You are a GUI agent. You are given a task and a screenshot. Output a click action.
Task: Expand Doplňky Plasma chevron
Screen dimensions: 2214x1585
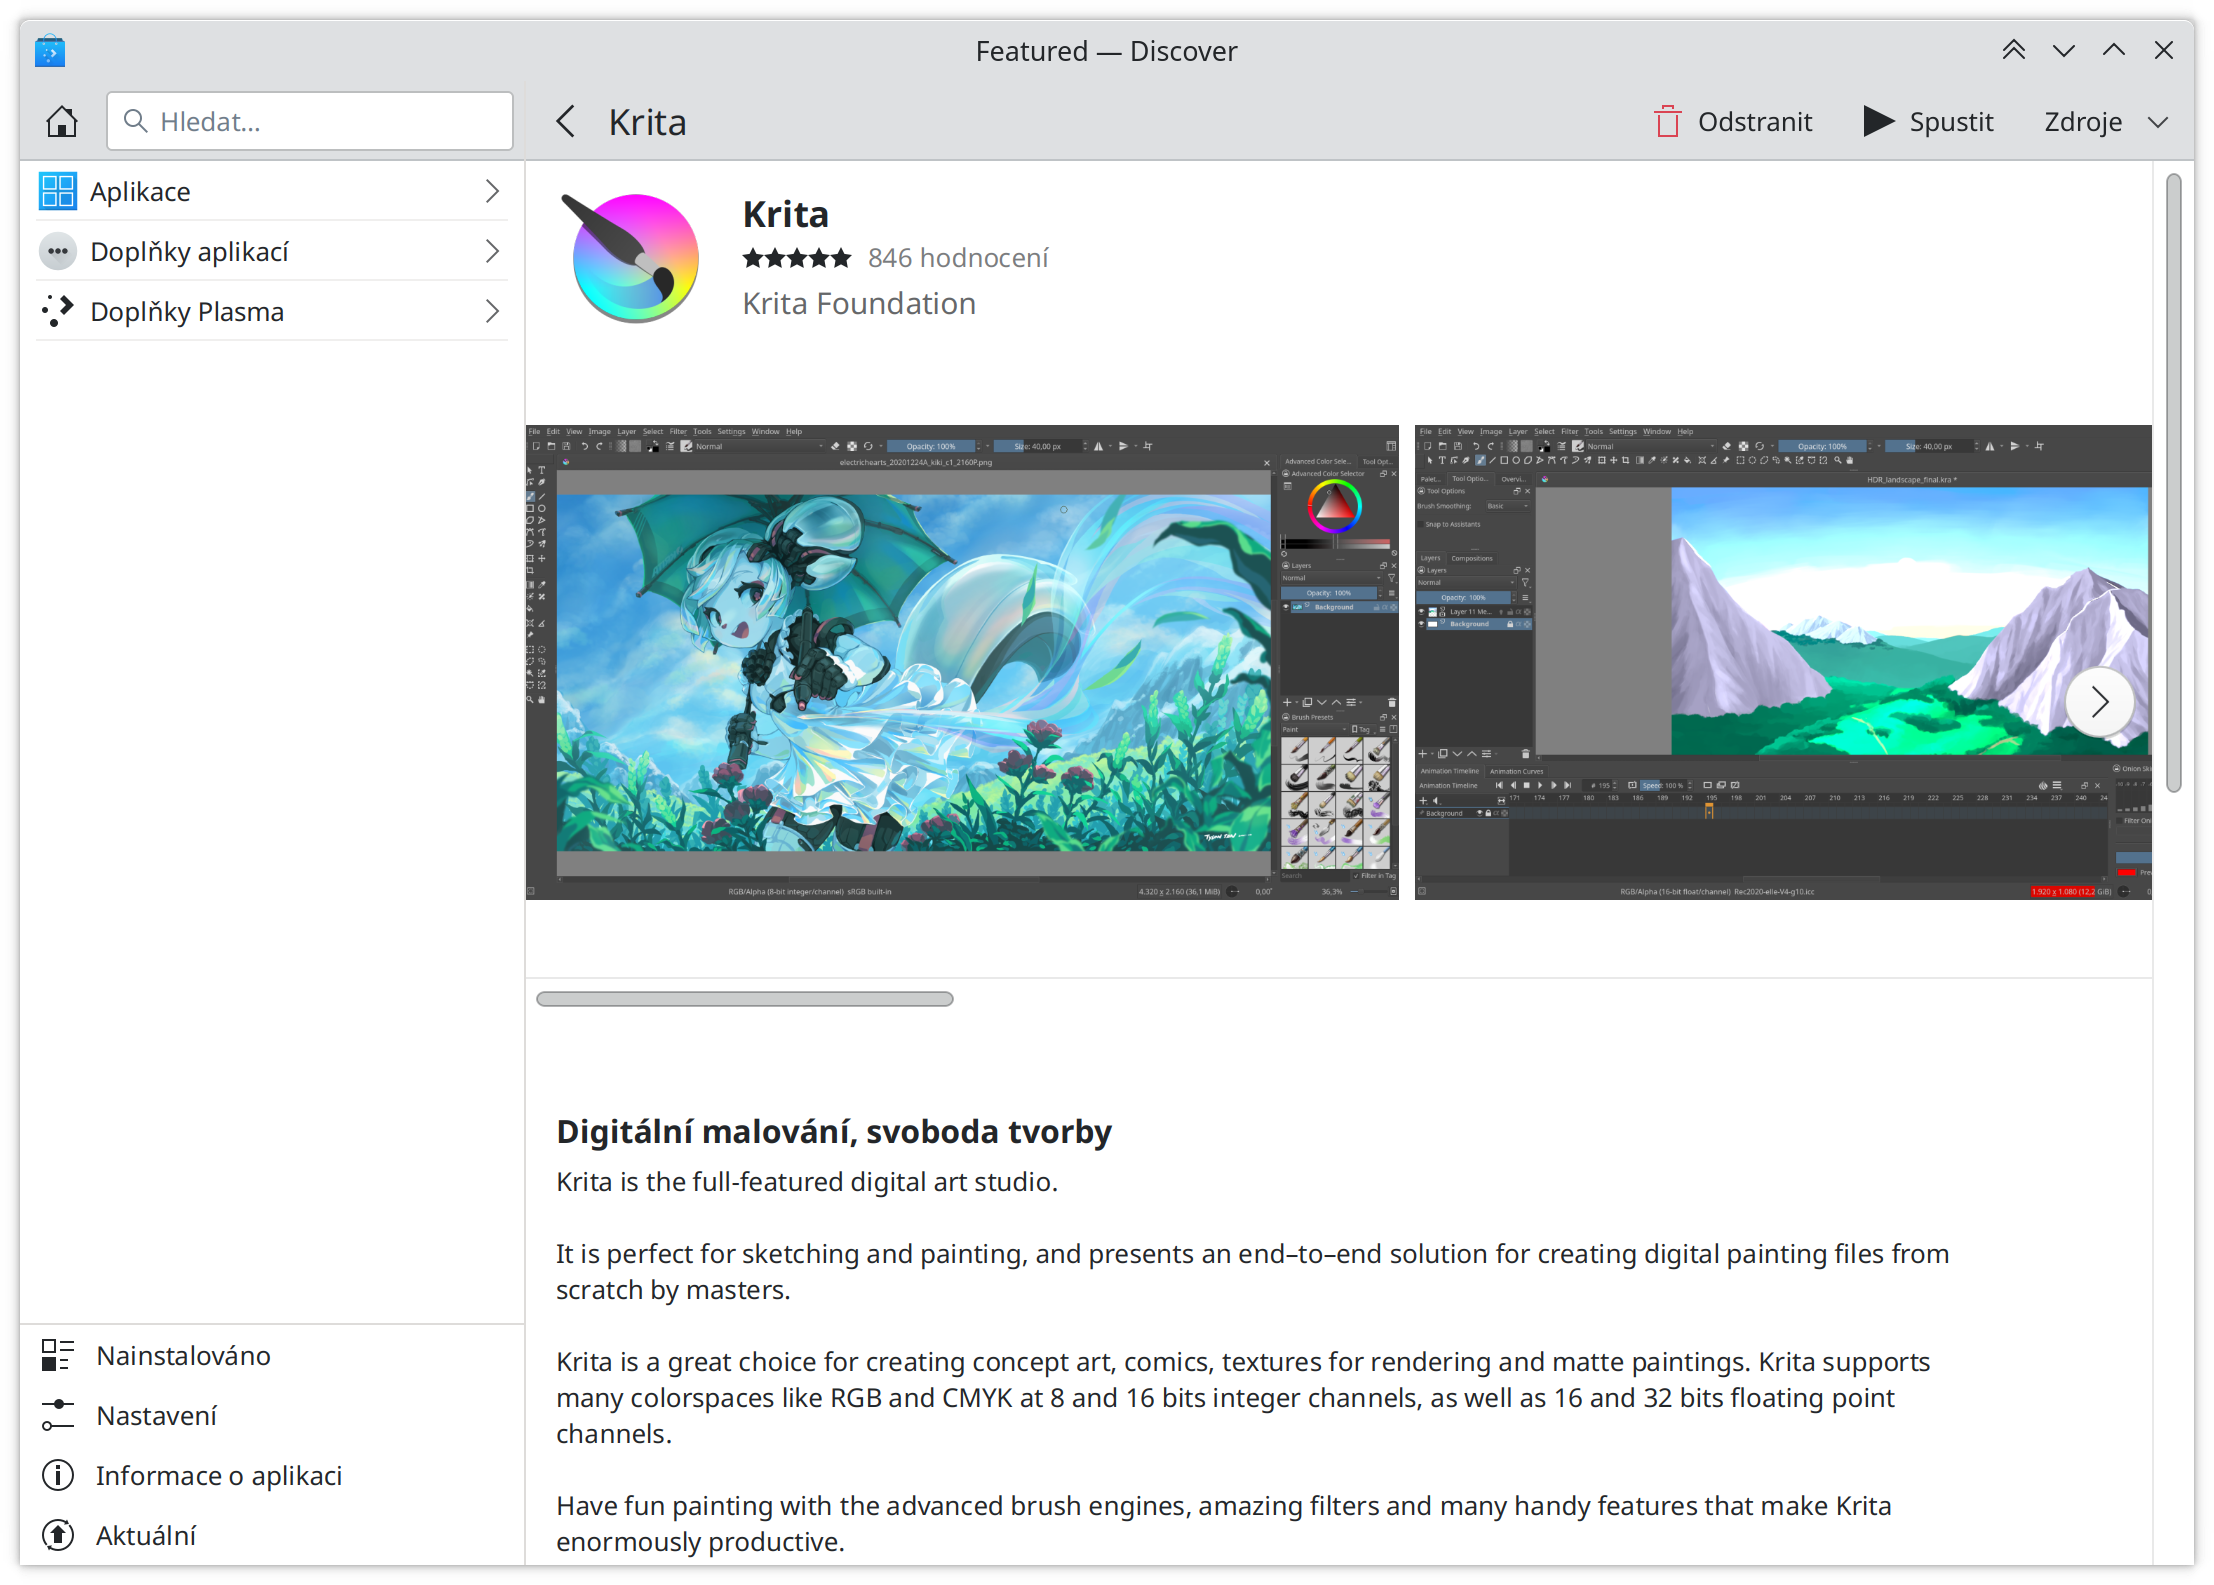coord(491,311)
